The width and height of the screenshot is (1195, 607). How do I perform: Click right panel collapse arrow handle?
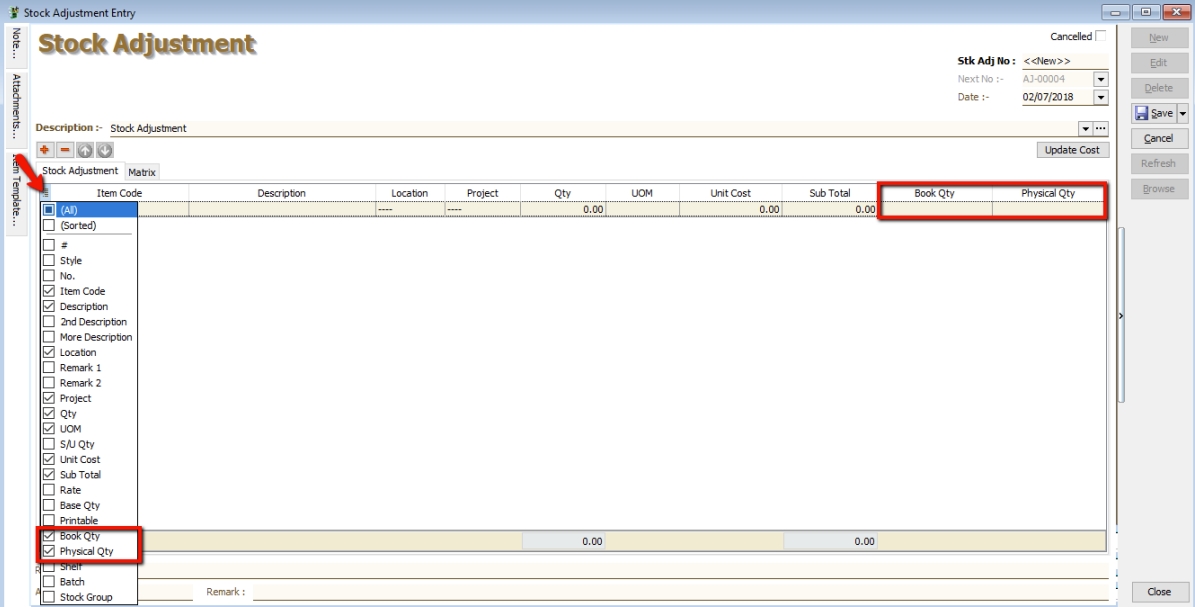point(1120,315)
